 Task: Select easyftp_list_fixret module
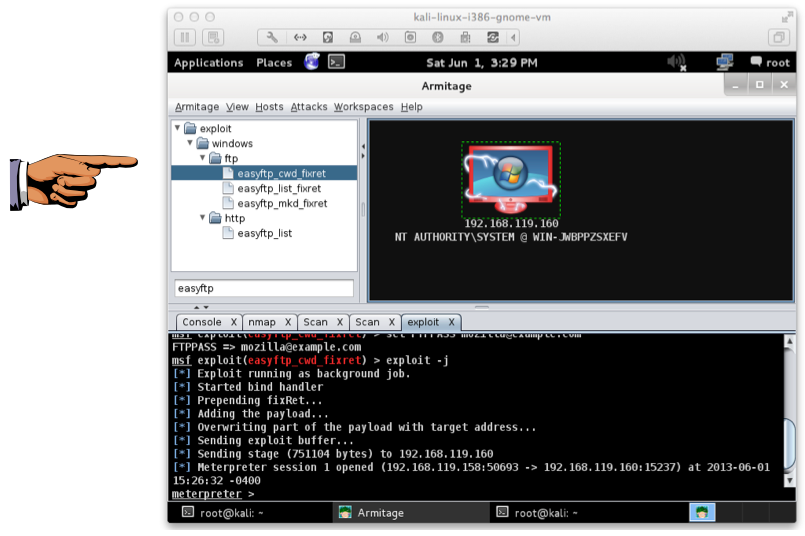(x=279, y=188)
